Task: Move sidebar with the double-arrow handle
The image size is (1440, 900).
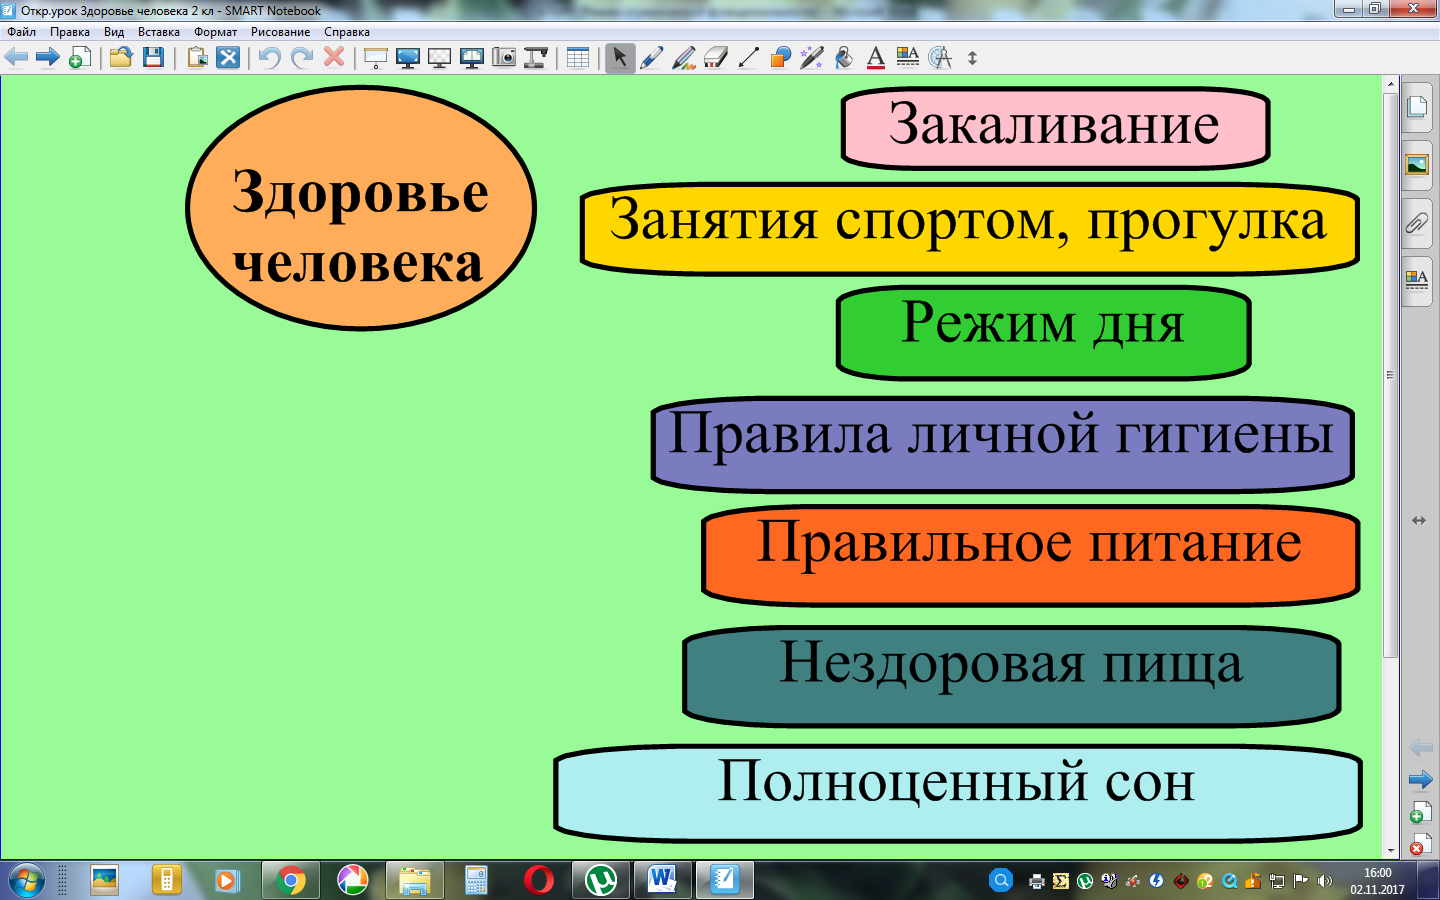Action: coord(1418,520)
